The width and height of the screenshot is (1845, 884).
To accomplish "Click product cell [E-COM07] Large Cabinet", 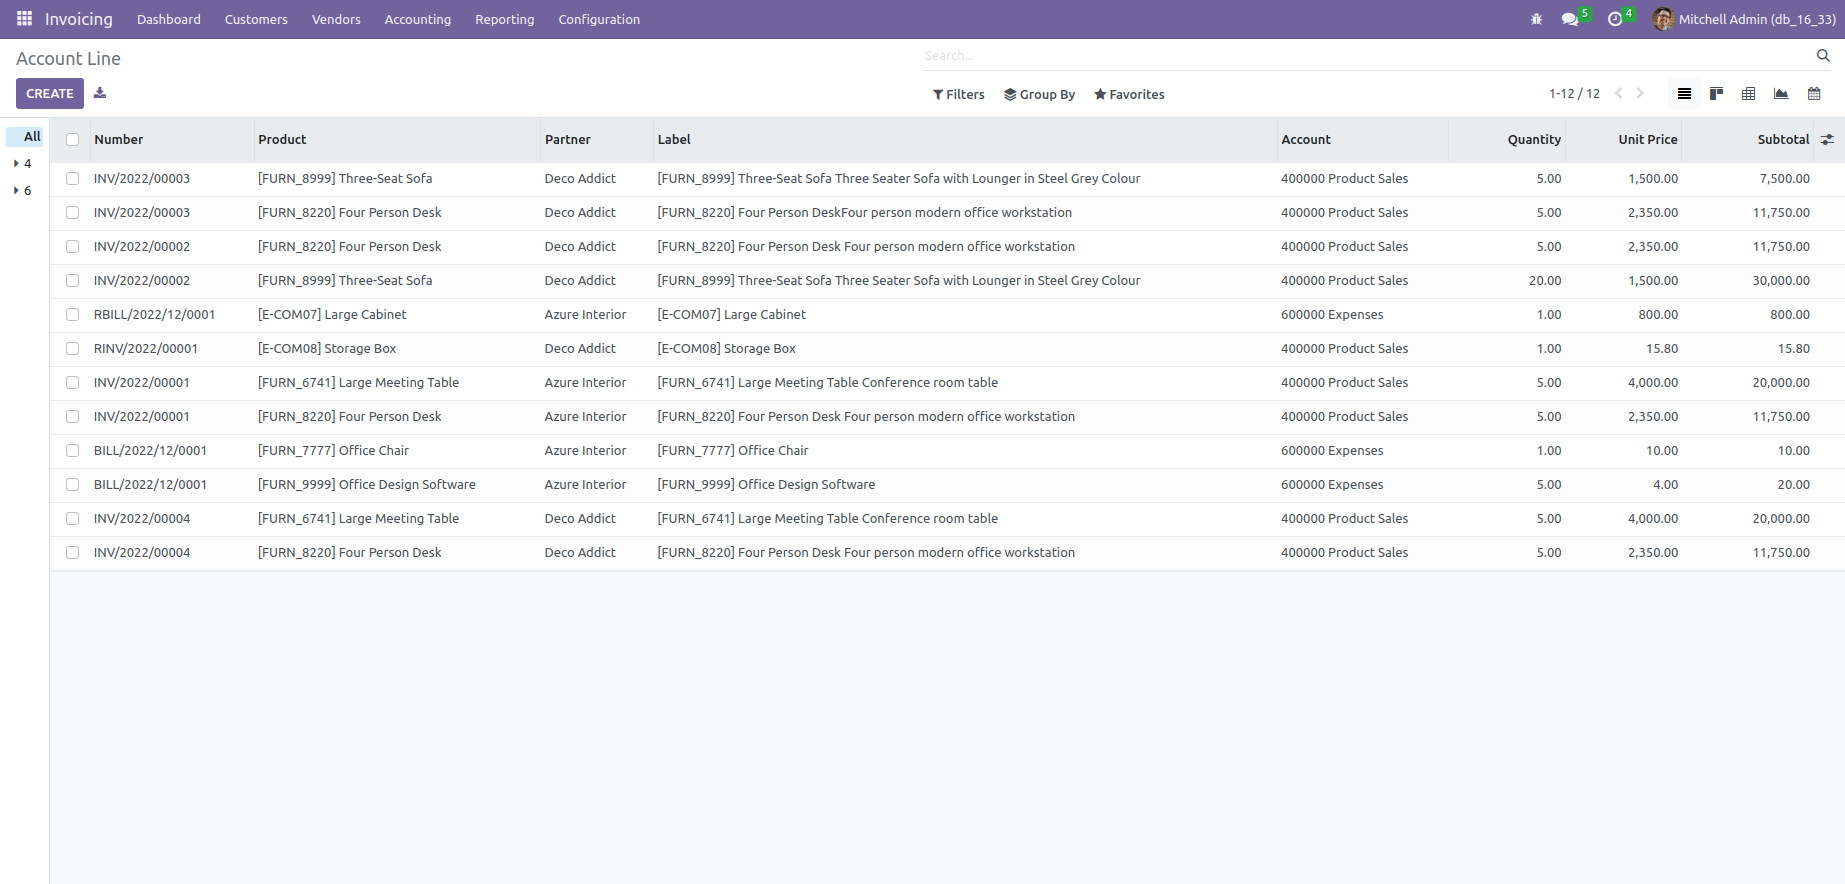I will 332,315.
